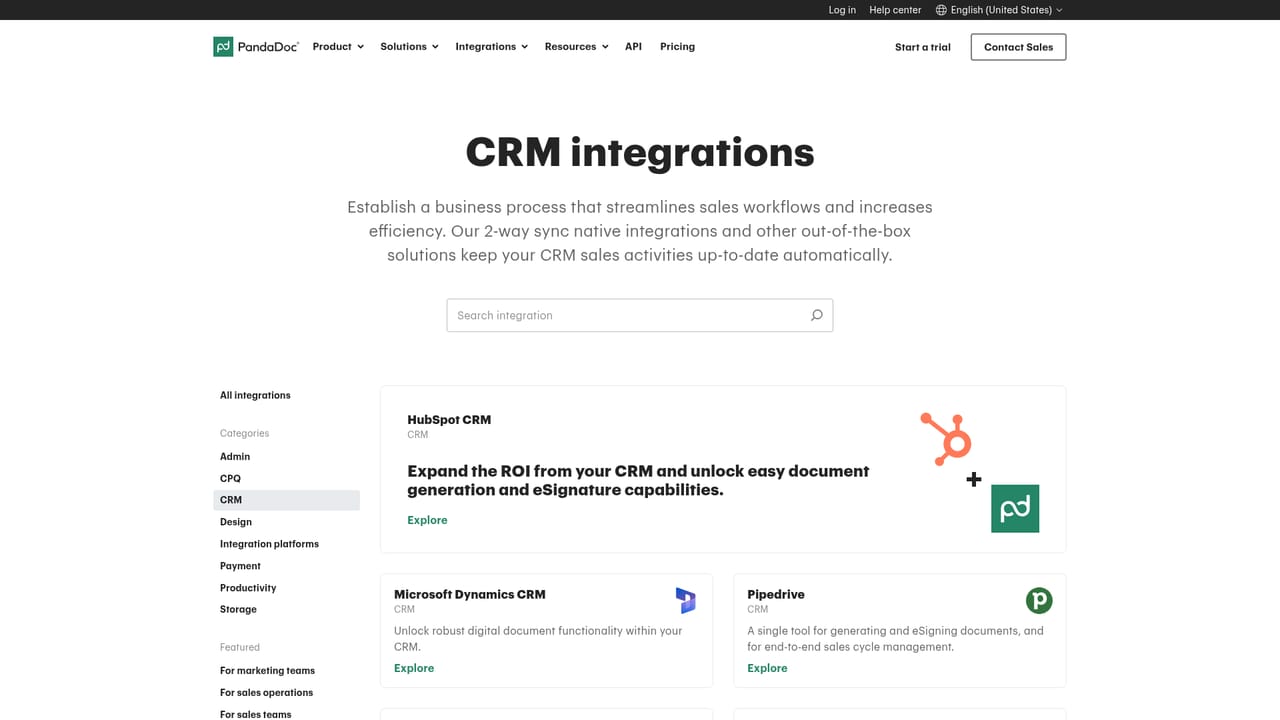Open the Help center link

tap(895, 10)
